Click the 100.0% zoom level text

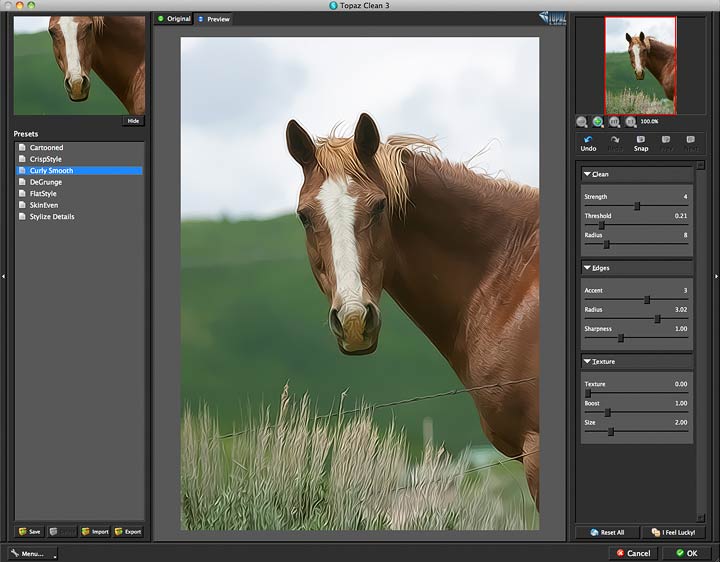[x=649, y=122]
